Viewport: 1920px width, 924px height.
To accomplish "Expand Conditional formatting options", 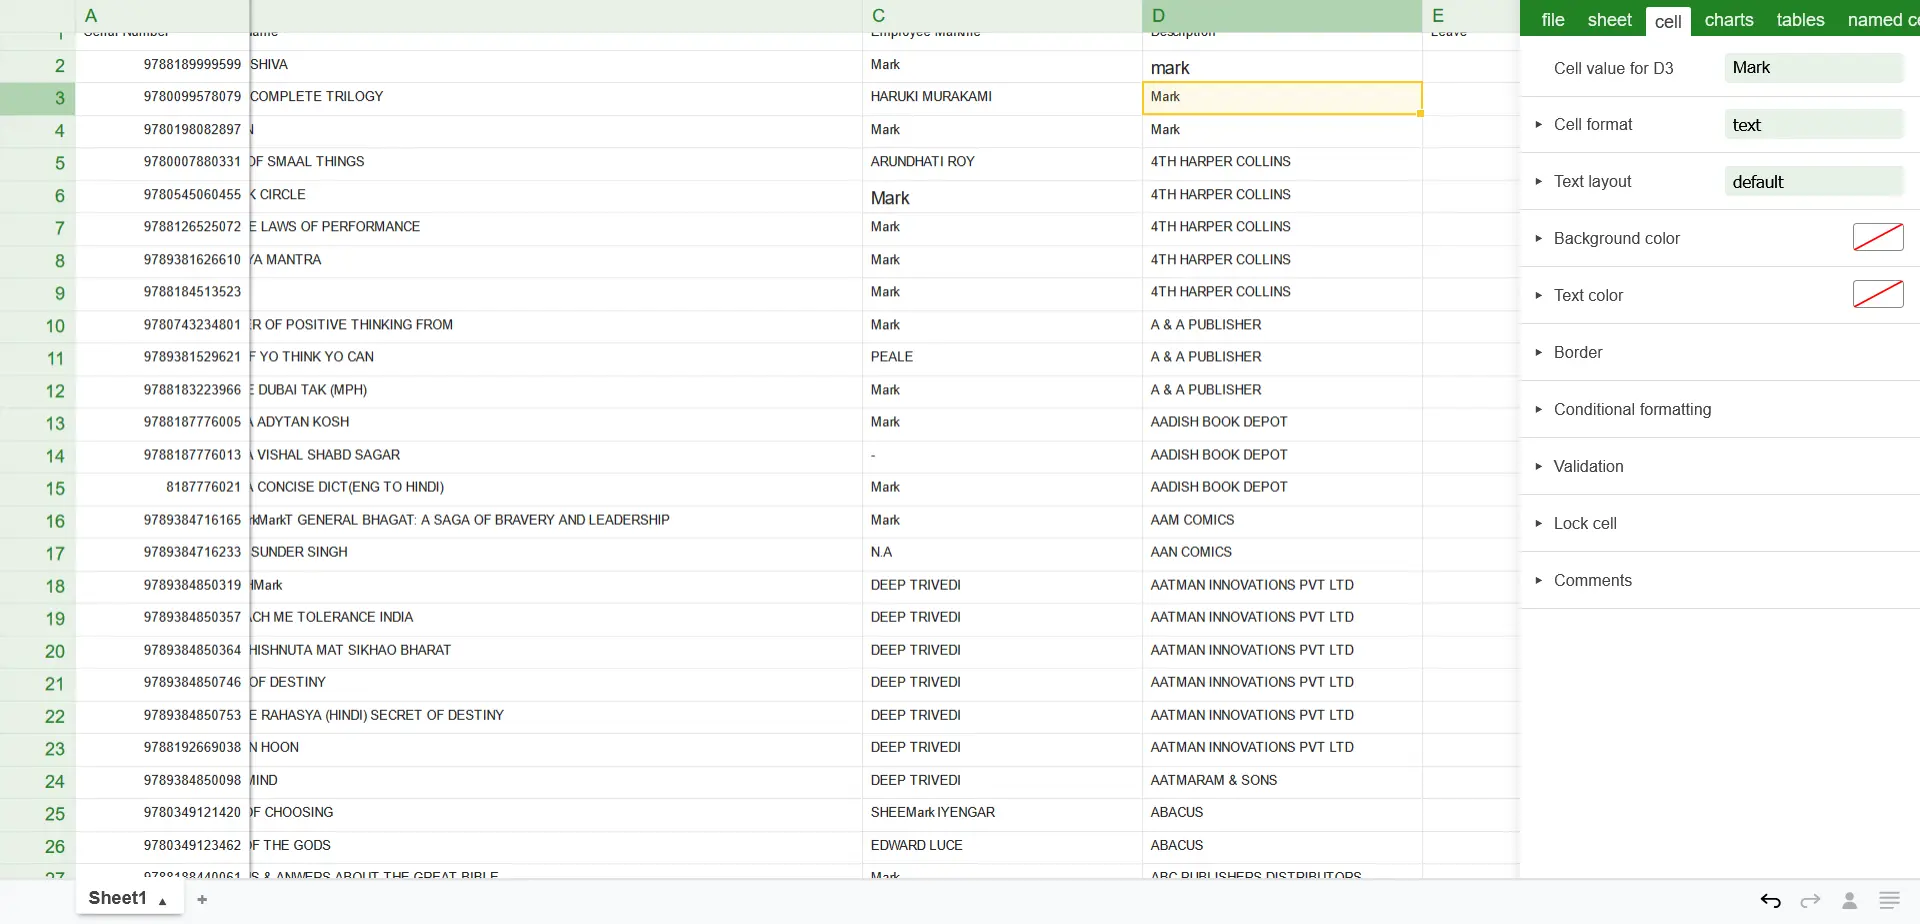I will point(1631,410).
